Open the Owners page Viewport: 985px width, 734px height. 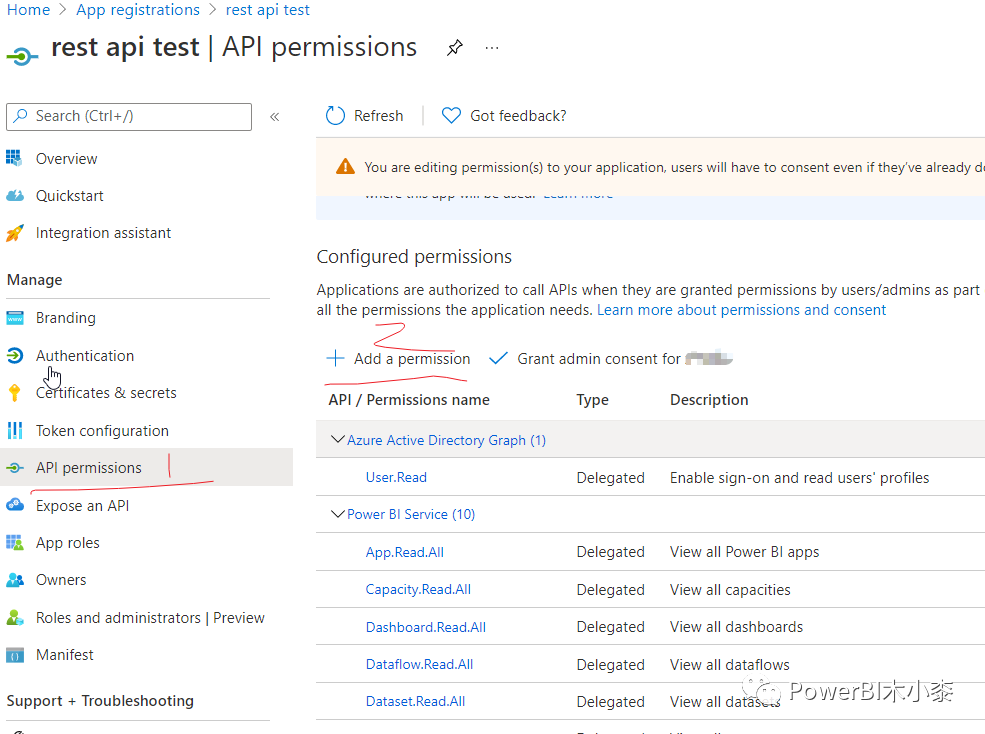click(x=61, y=580)
